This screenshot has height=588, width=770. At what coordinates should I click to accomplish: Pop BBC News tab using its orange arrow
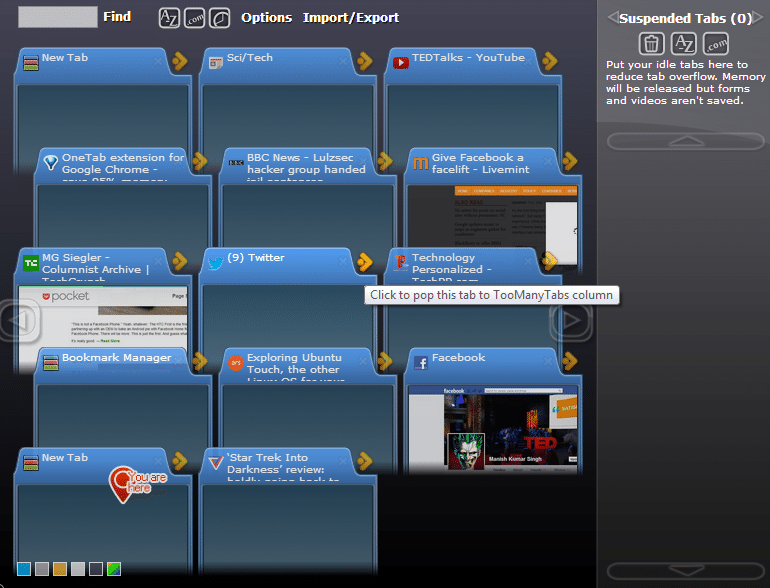[385, 161]
